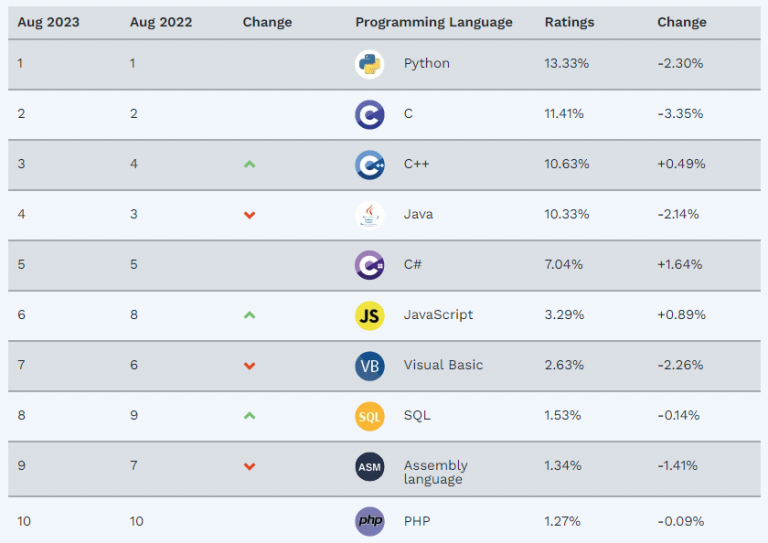768x543 pixels.
Task: Click the C language logo icon
Action: pos(369,114)
